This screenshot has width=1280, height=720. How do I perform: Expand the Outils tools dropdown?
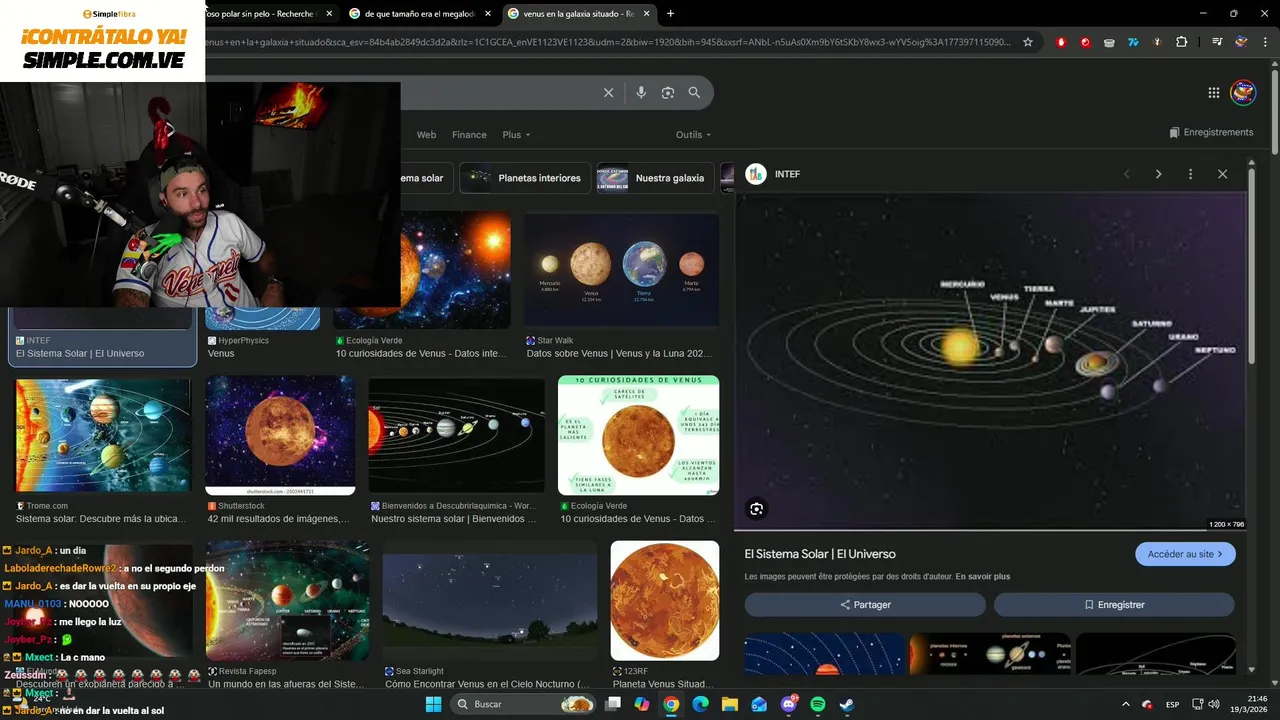pos(693,135)
